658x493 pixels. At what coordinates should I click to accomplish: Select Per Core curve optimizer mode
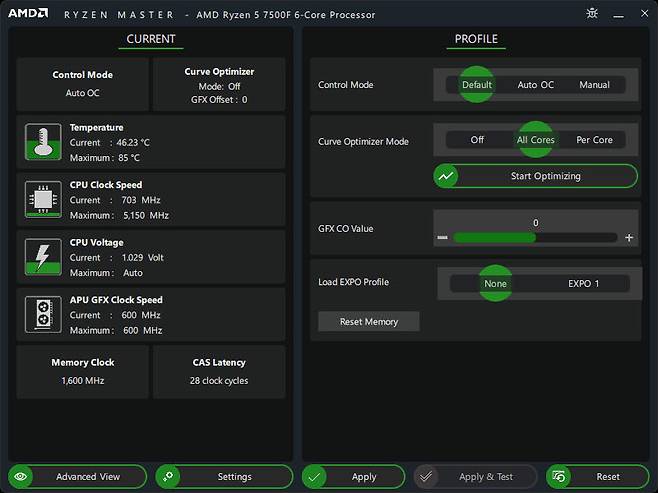coord(594,140)
